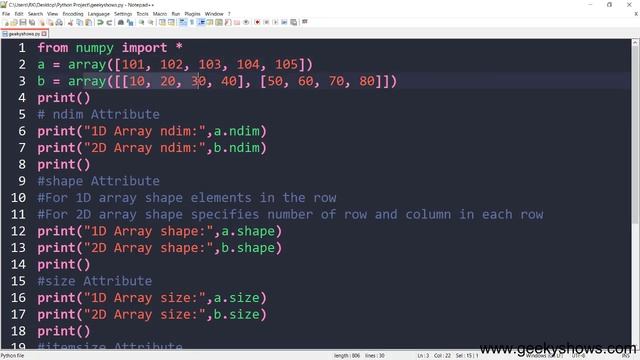Open the Tools menu
The height and width of the screenshot is (360, 640).
tap(142, 14)
